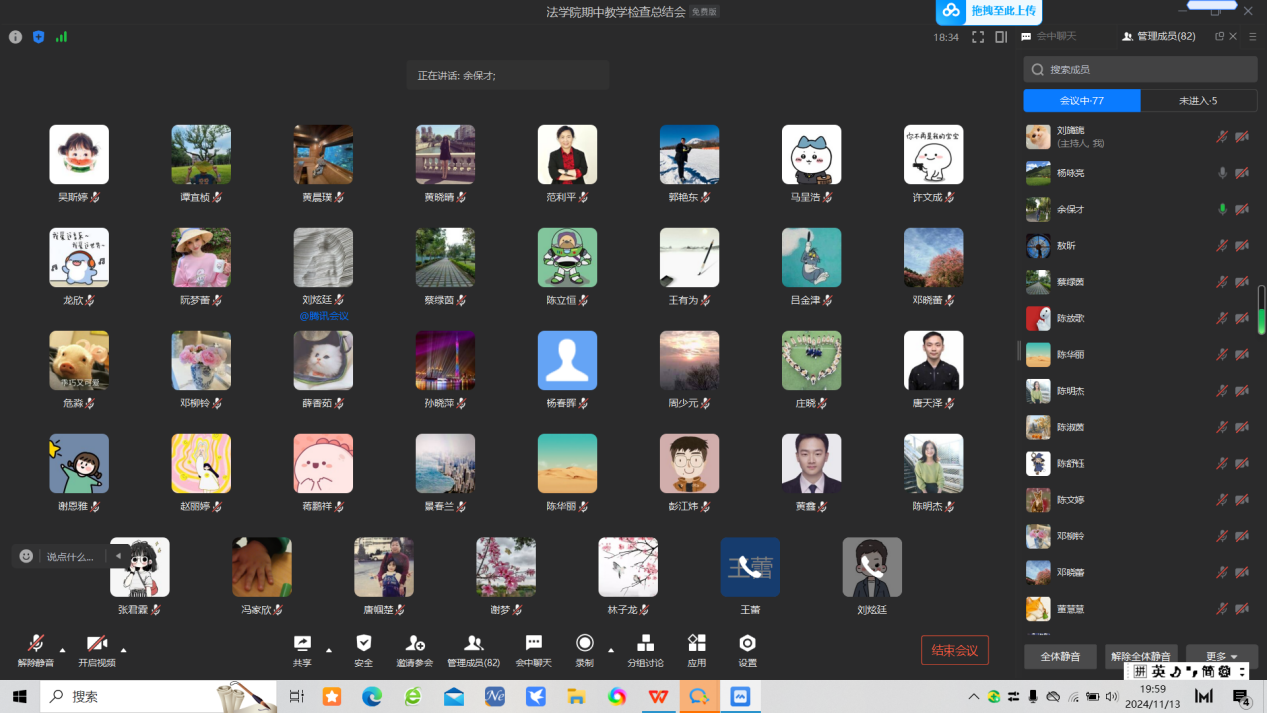Expand the 更多 dropdown in members panel
The height and width of the screenshot is (713, 1267).
pos(1221,657)
